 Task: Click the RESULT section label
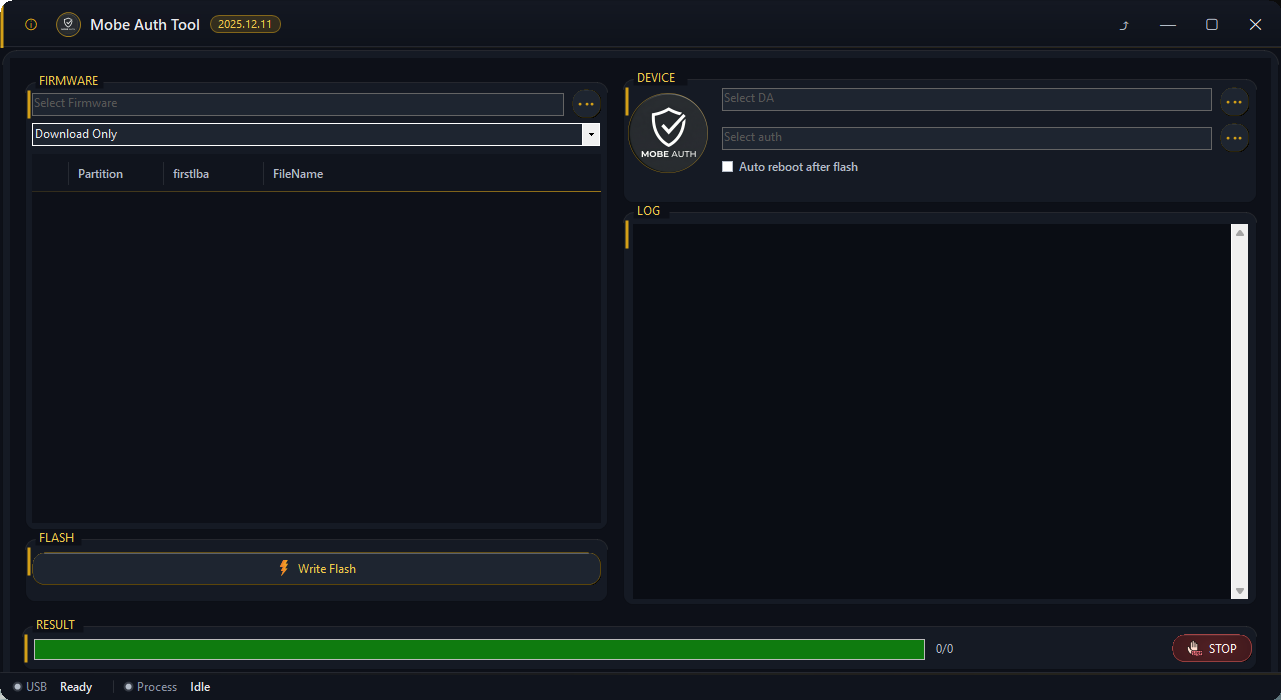pos(55,625)
